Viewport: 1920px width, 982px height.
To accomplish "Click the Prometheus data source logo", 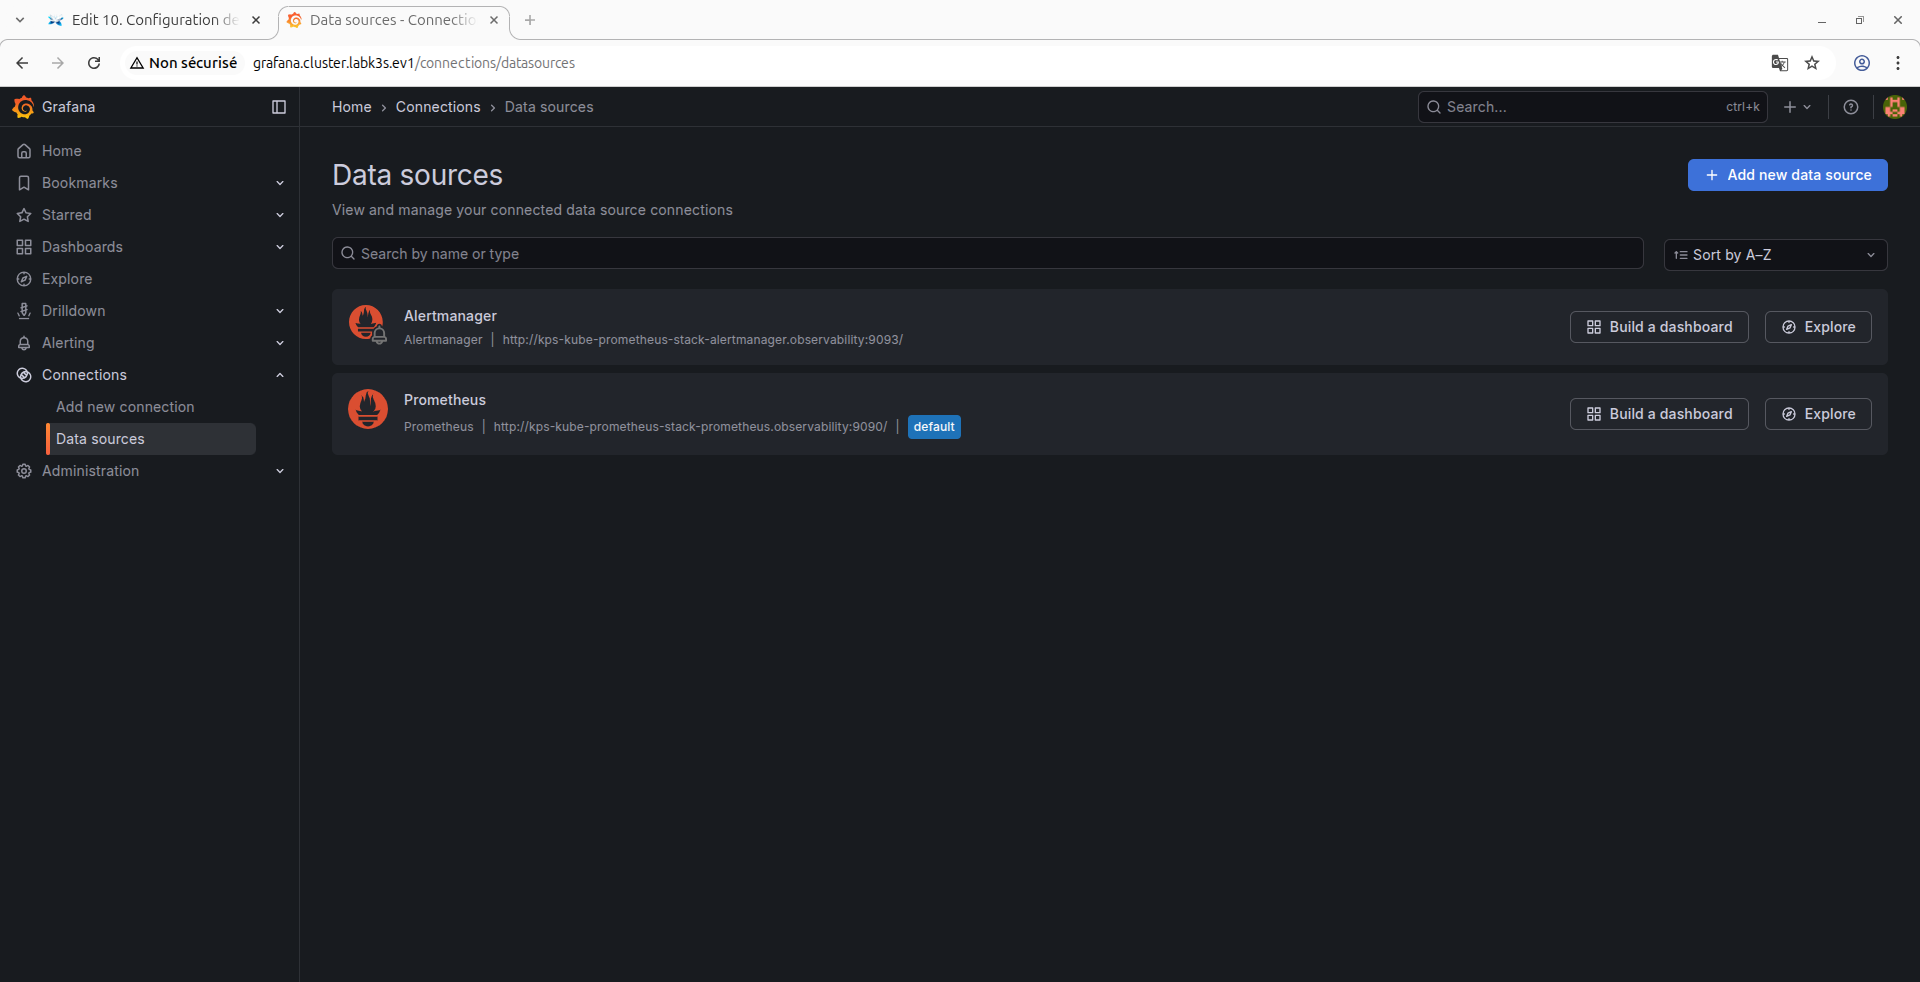I will pos(368,409).
